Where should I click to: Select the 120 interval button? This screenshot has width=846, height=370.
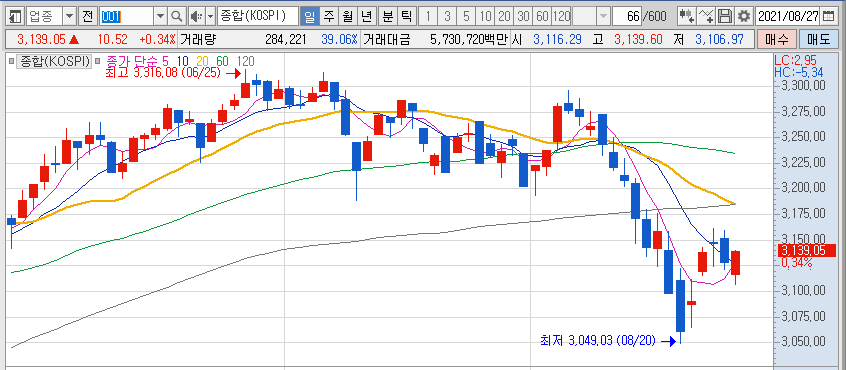pos(562,16)
